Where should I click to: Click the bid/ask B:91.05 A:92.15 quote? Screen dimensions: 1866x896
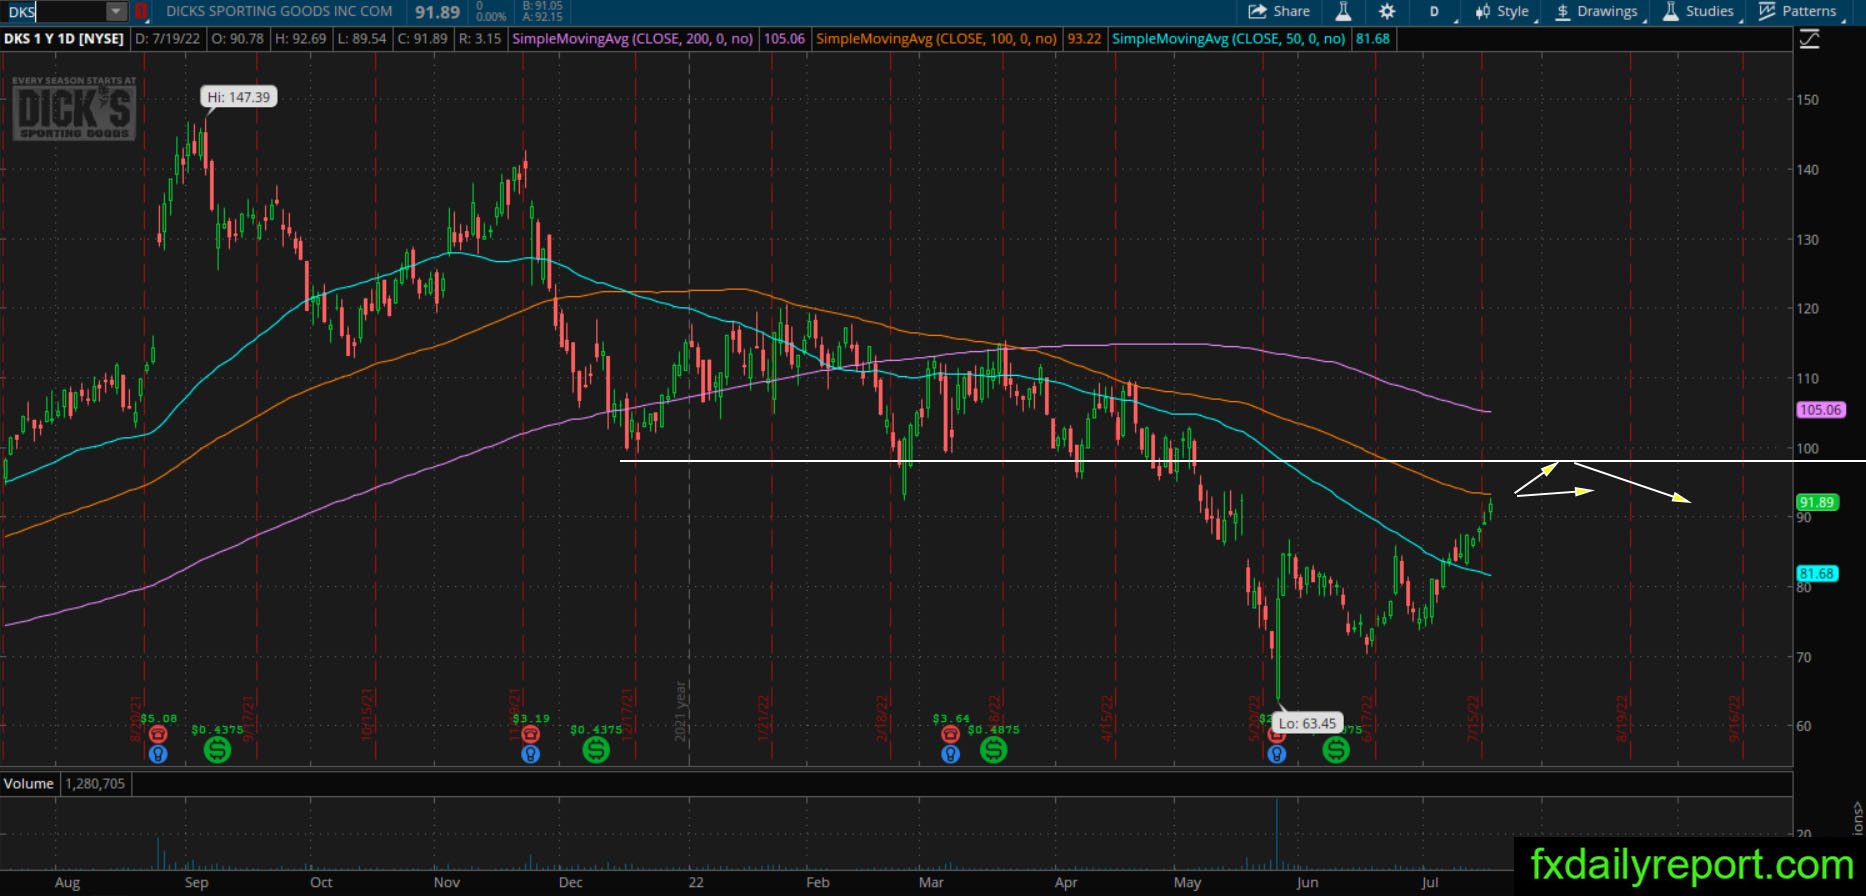coord(542,12)
